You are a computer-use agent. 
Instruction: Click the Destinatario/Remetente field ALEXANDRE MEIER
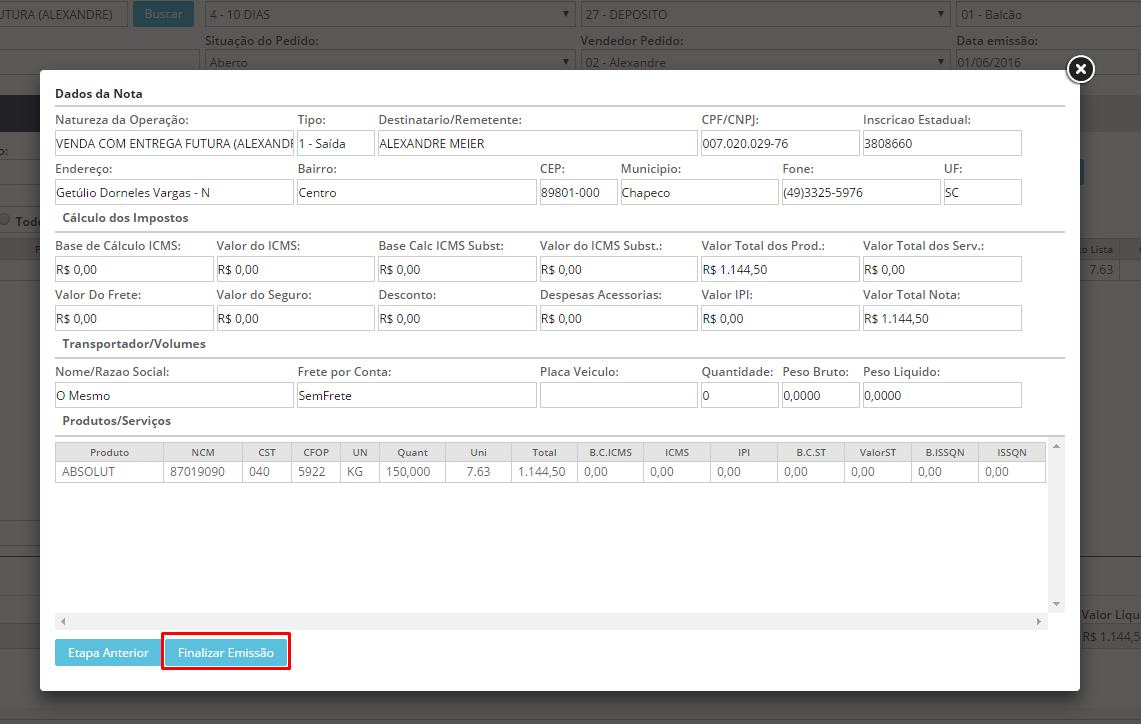[537, 143]
